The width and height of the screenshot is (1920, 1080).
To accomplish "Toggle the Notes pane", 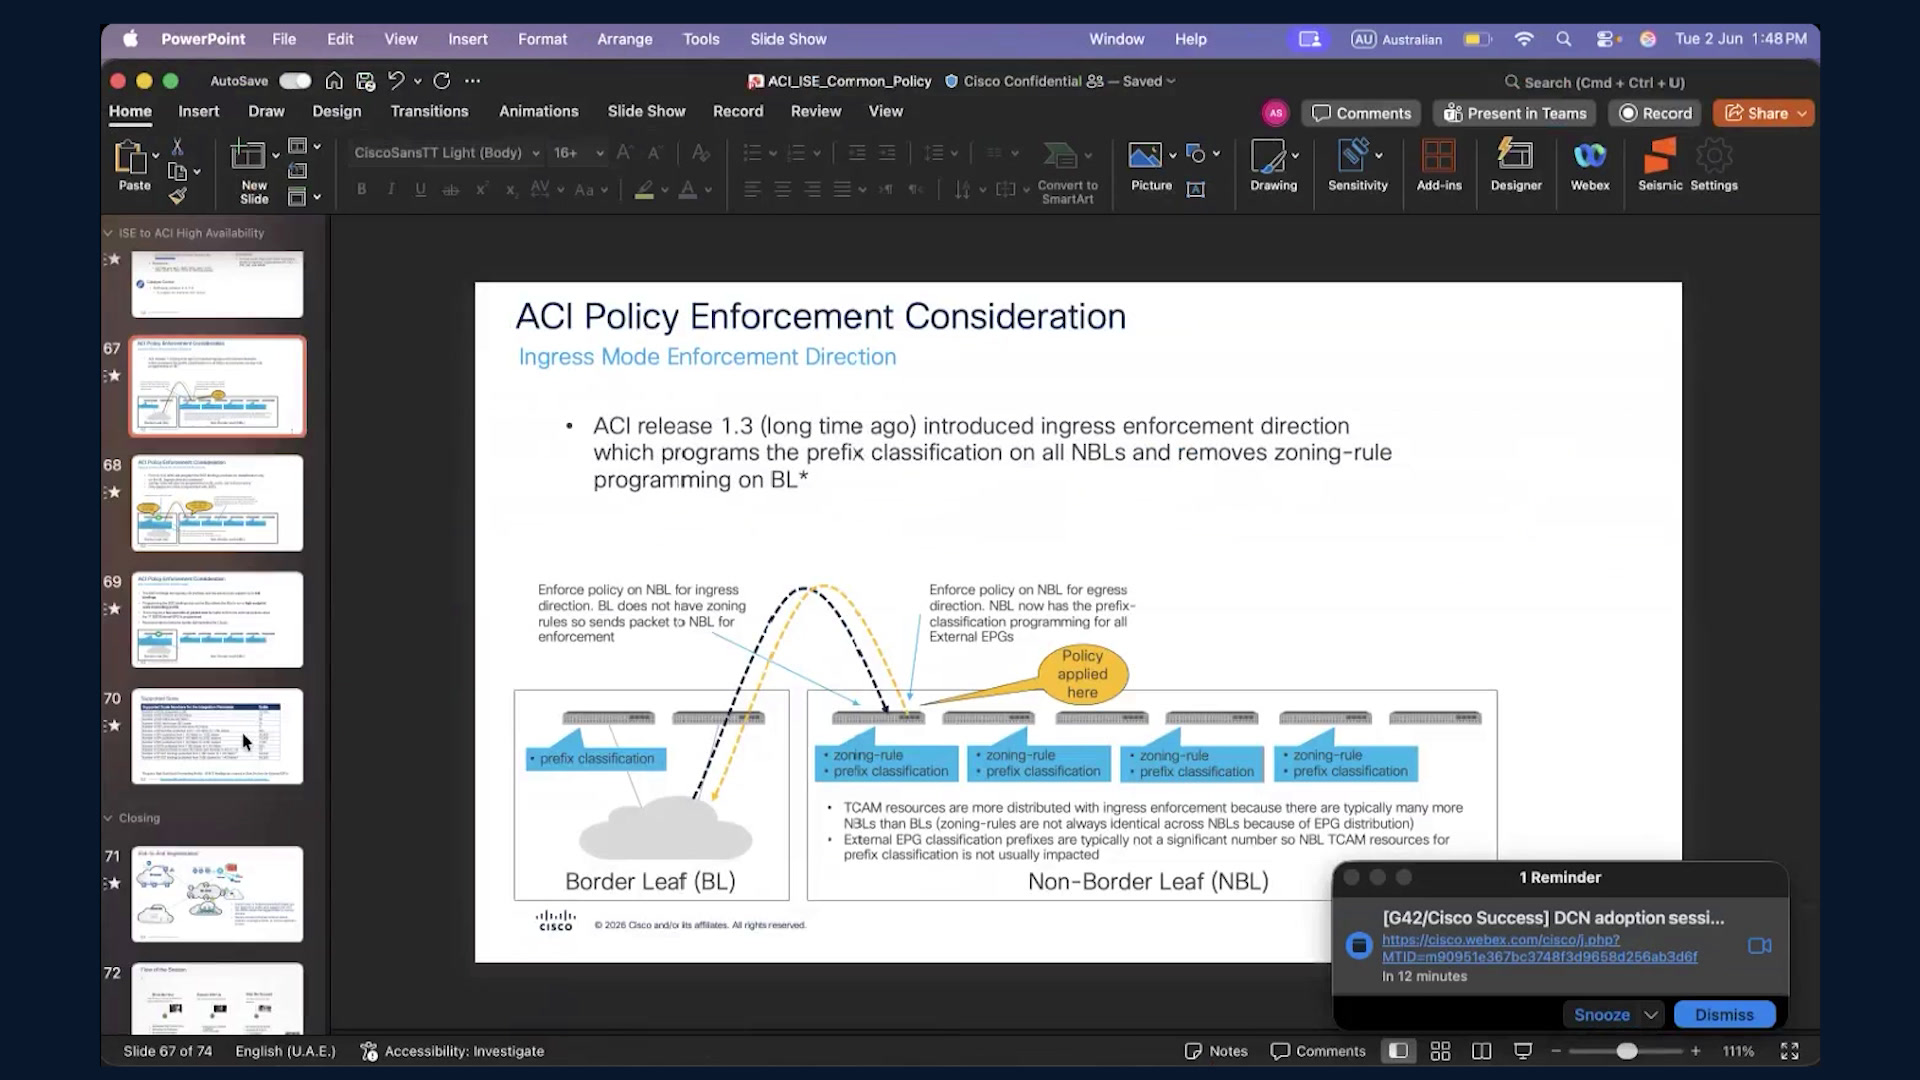I will (x=1216, y=1051).
